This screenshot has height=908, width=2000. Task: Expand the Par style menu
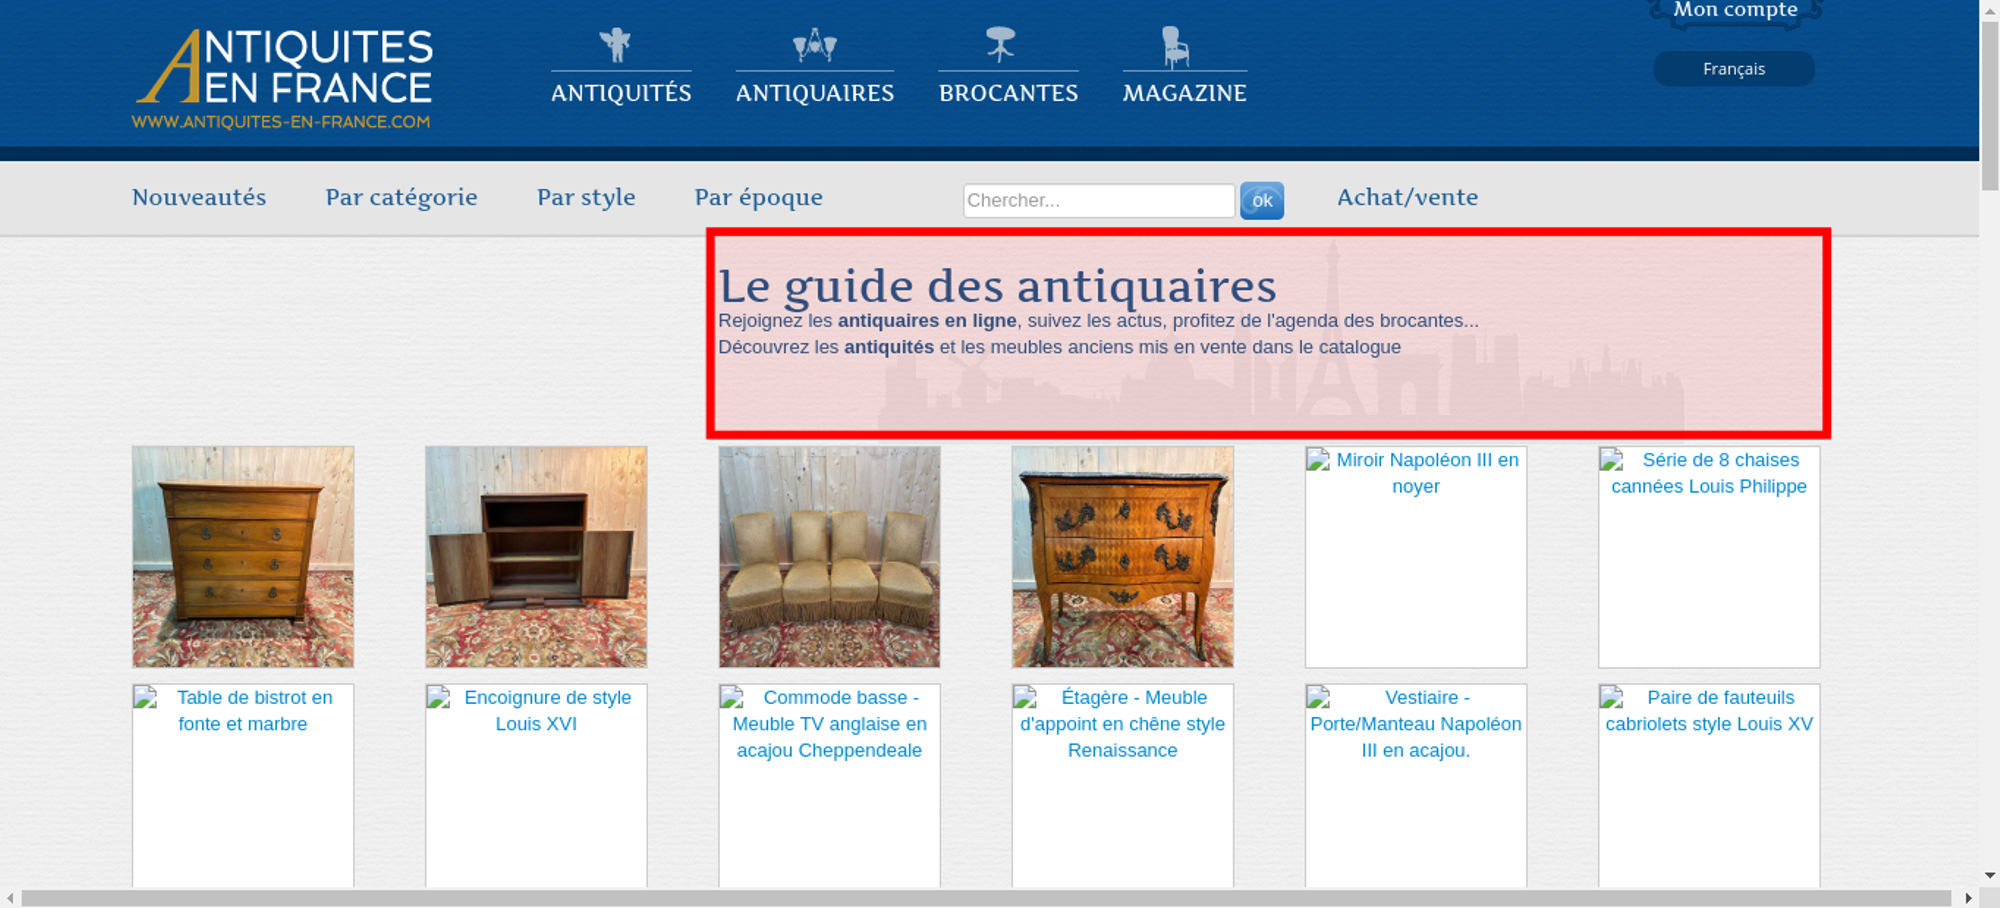click(x=586, y=197)
